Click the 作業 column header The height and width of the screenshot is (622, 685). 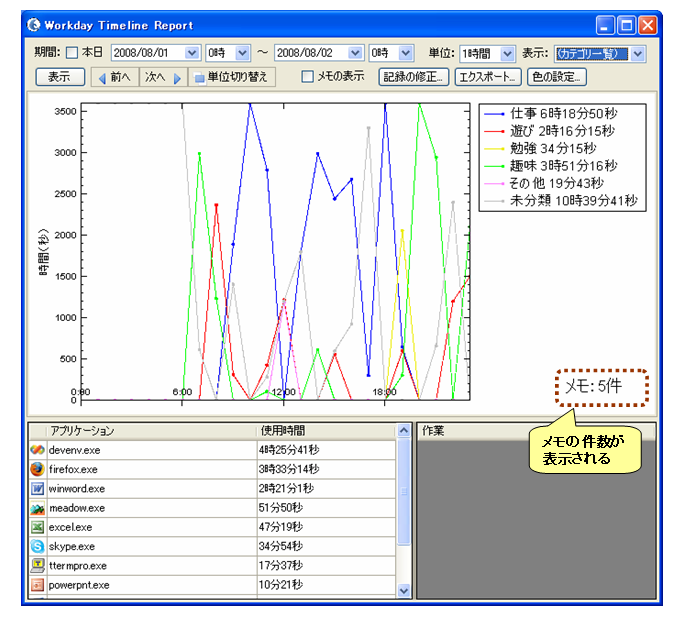(536, 431)
